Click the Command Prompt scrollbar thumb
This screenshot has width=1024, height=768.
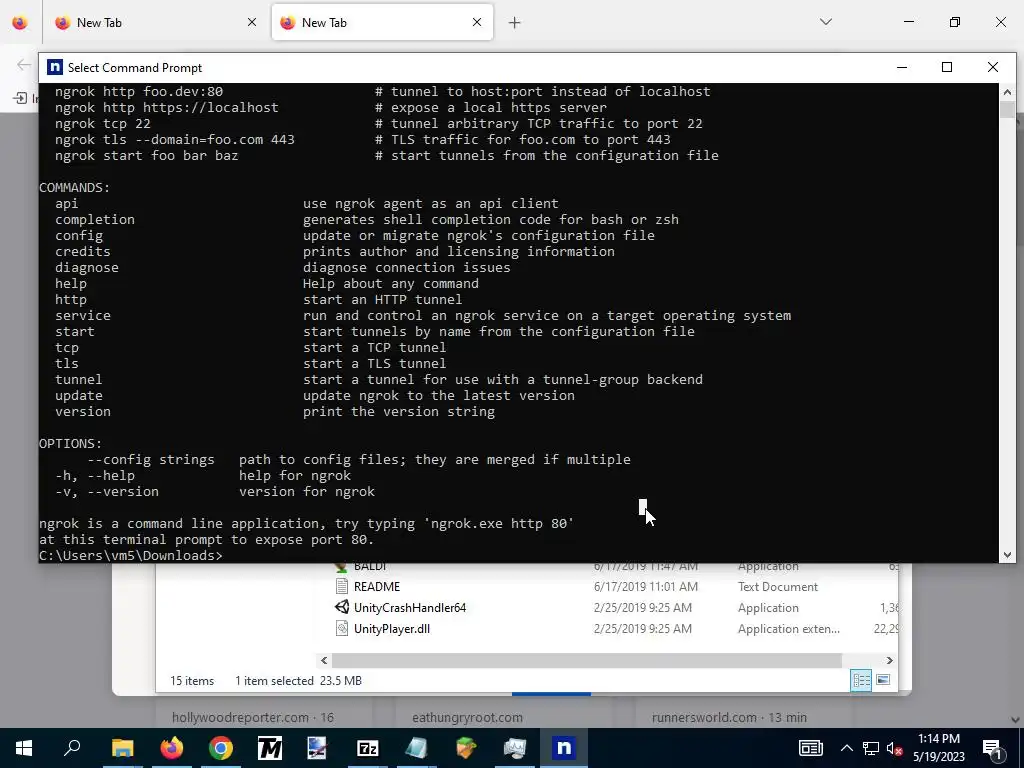click(x=1007, y=109)
